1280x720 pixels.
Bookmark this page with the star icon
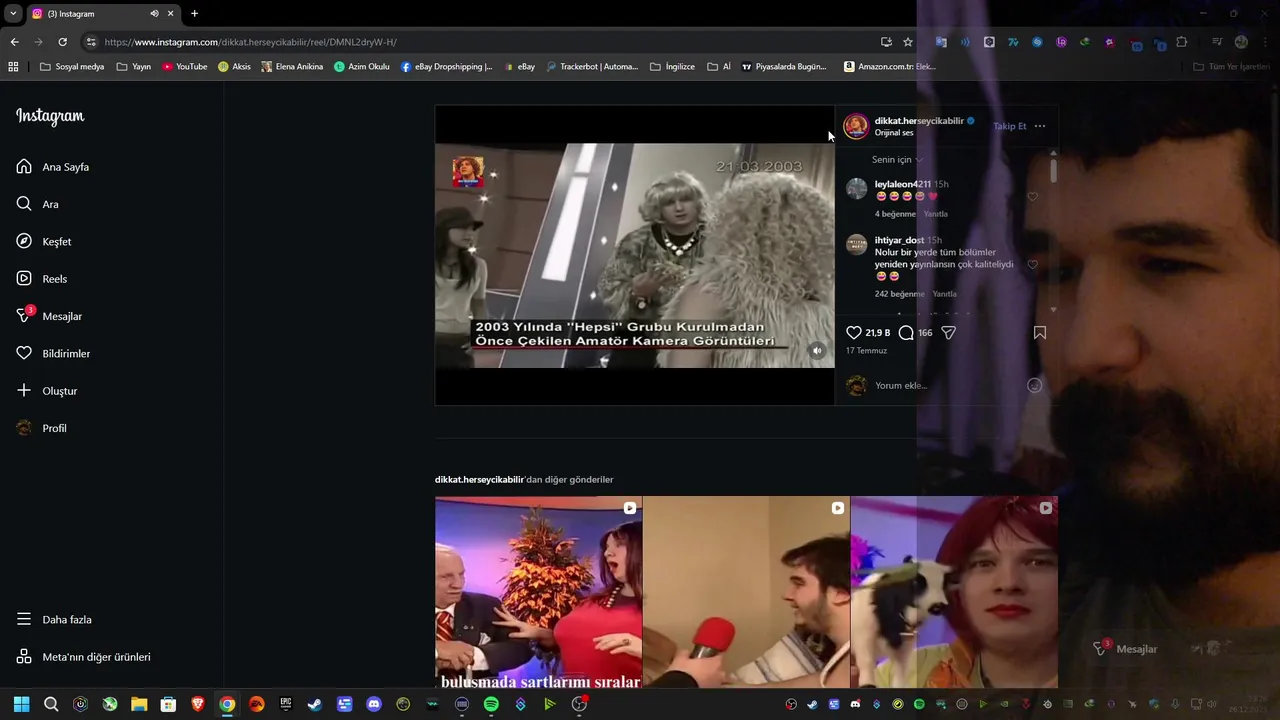pos(908,42)
